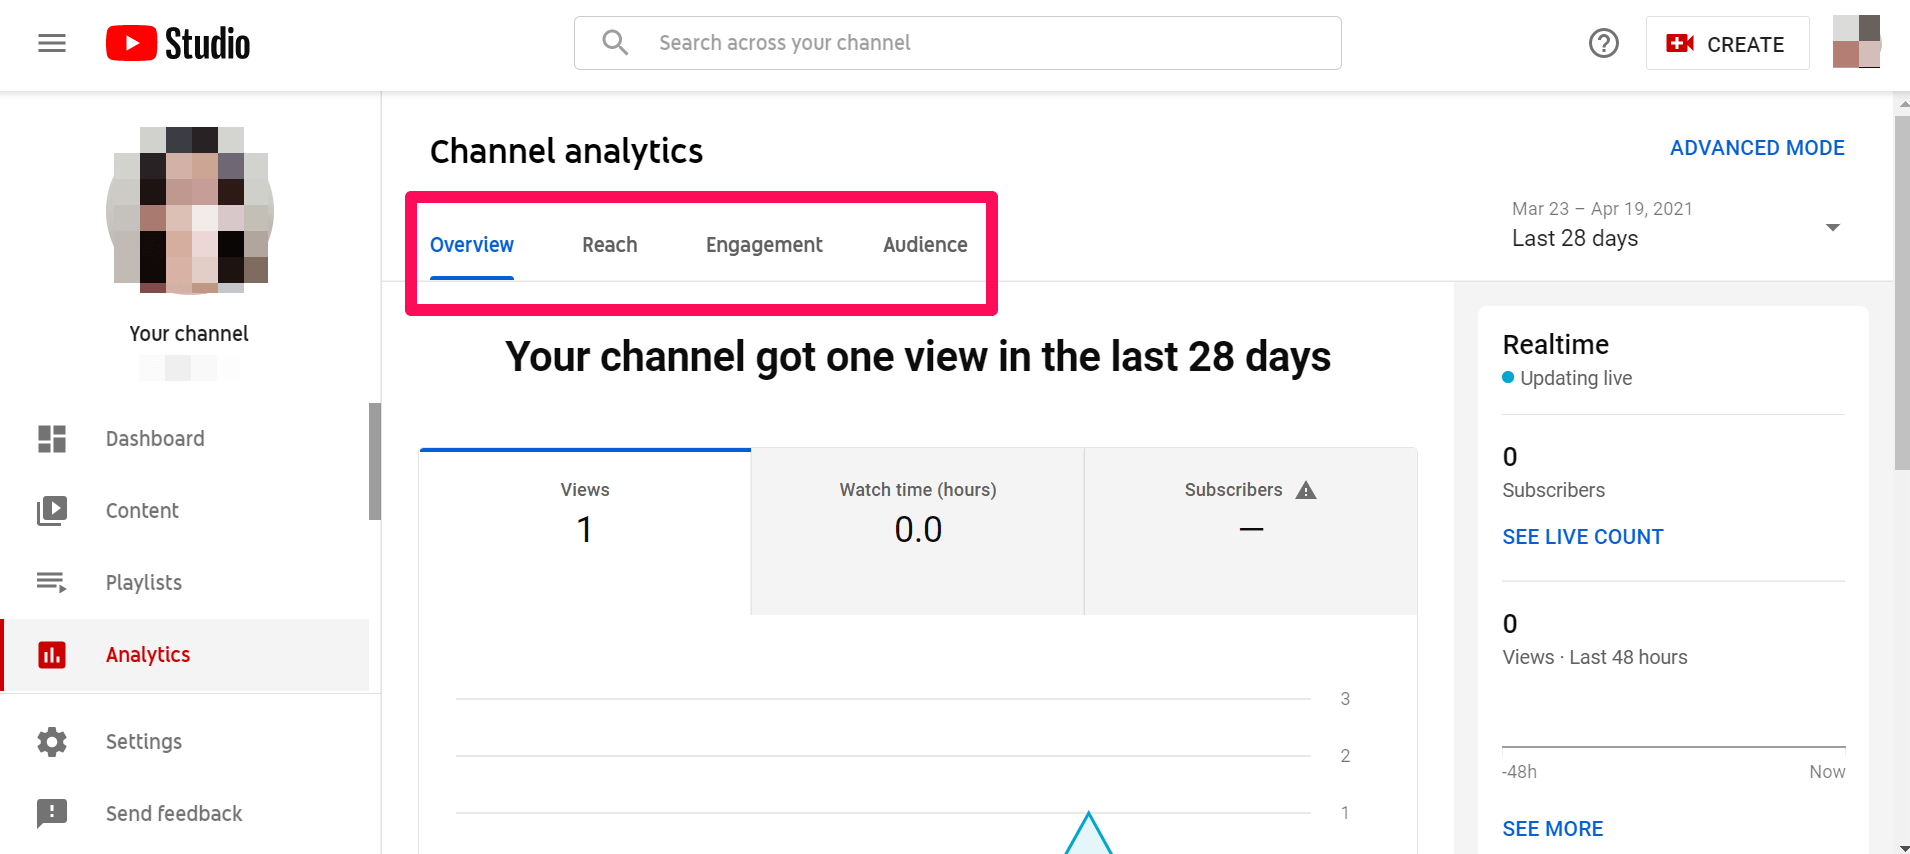Viewport: 1910px width, 854px height.
Task: Click the Send feedback icon
Action: 52,814
